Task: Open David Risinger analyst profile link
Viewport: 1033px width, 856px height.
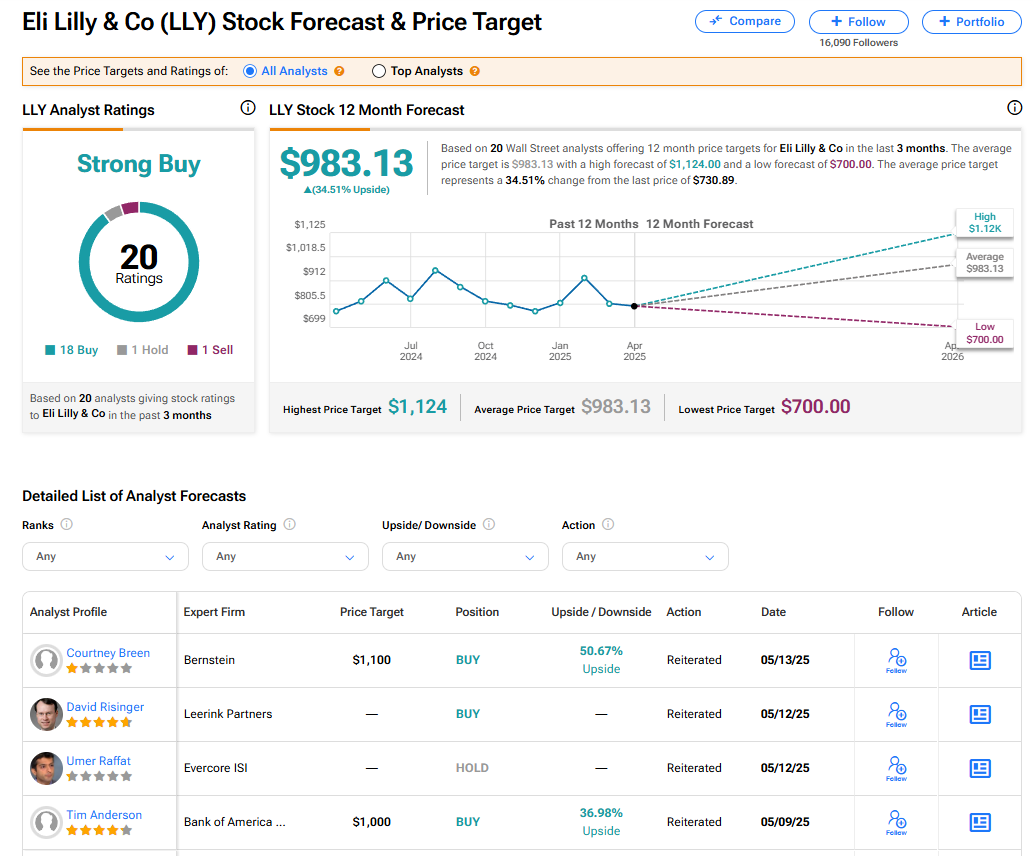Action: pyautogui.click(x=105, y=706)
